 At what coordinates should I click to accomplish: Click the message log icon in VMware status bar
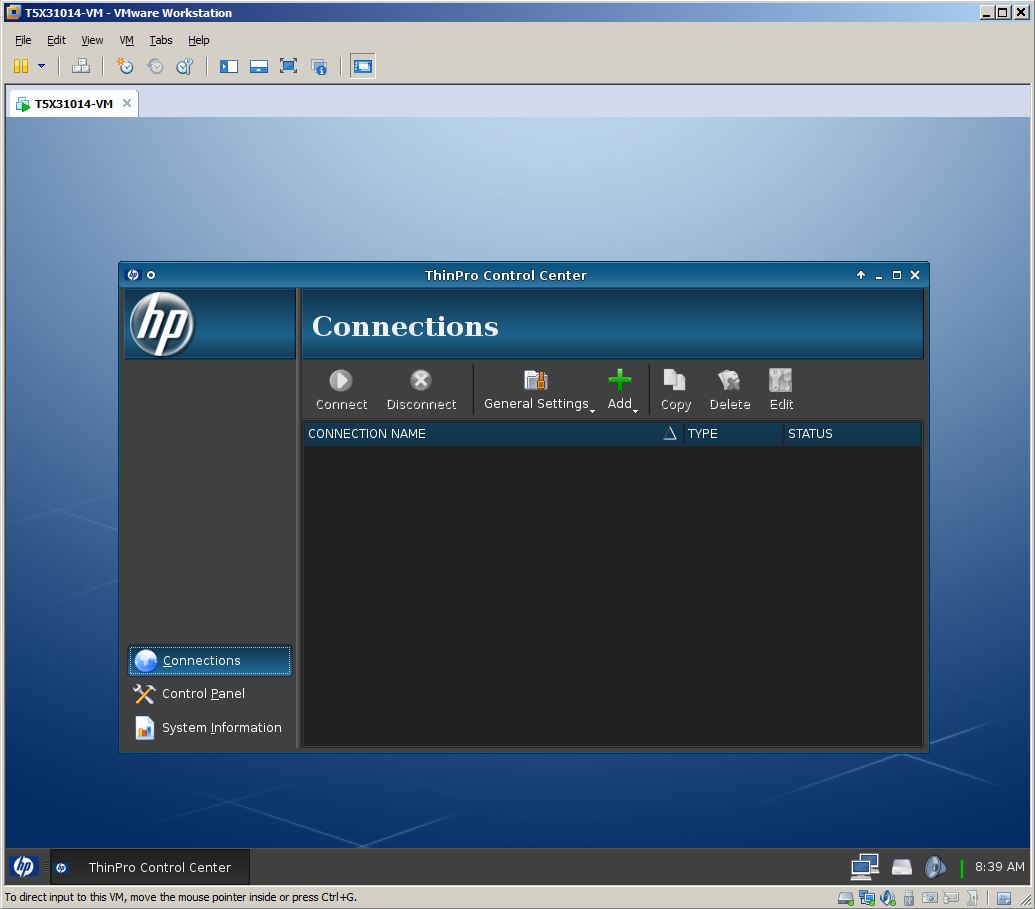click(1004, 898)
